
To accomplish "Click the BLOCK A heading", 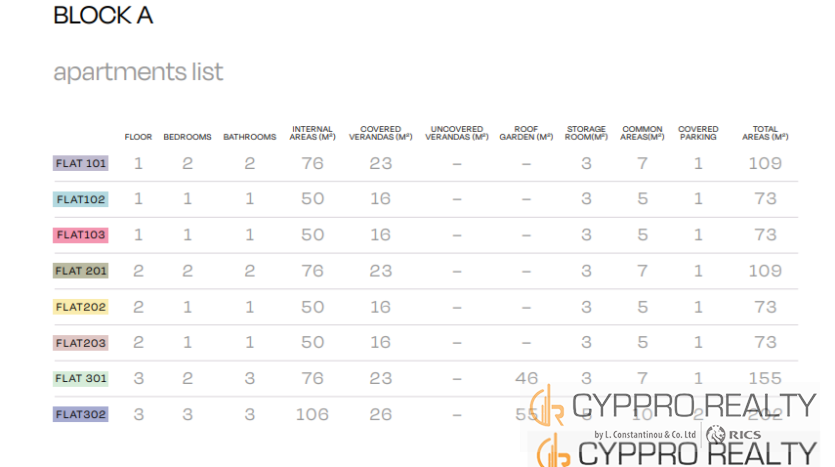I will coord(102,16).
